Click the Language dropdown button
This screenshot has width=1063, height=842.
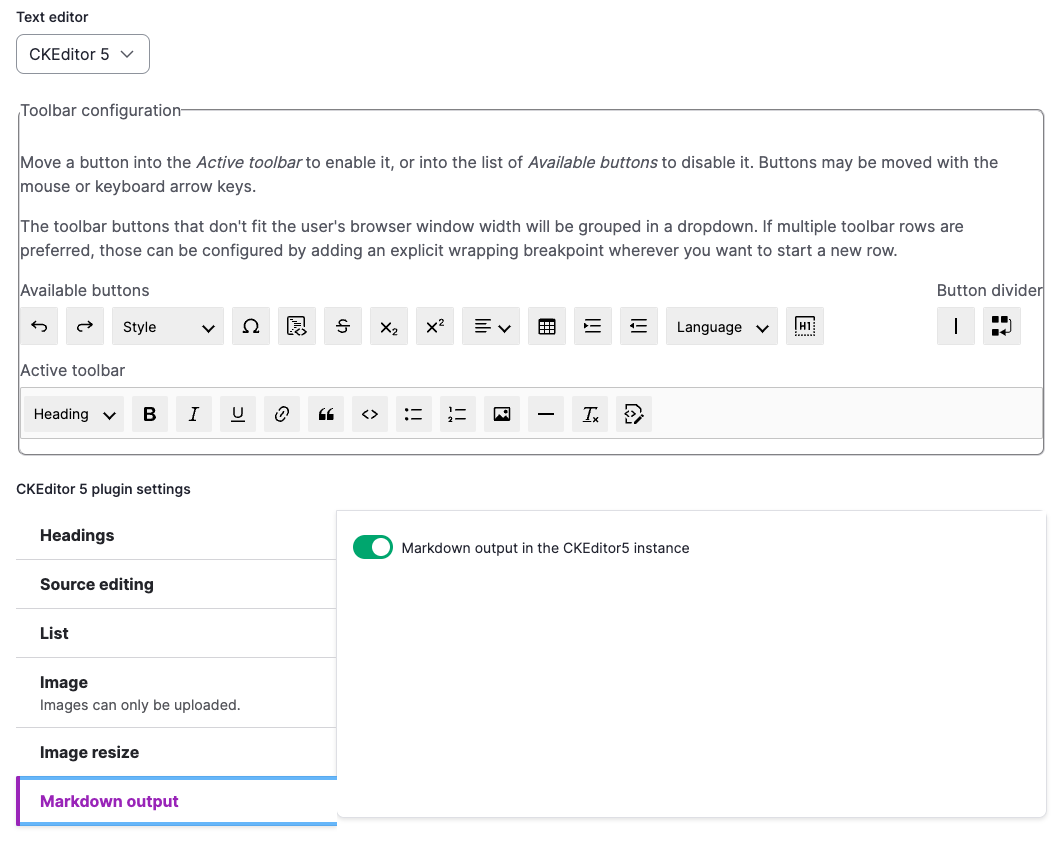(721, 326)
